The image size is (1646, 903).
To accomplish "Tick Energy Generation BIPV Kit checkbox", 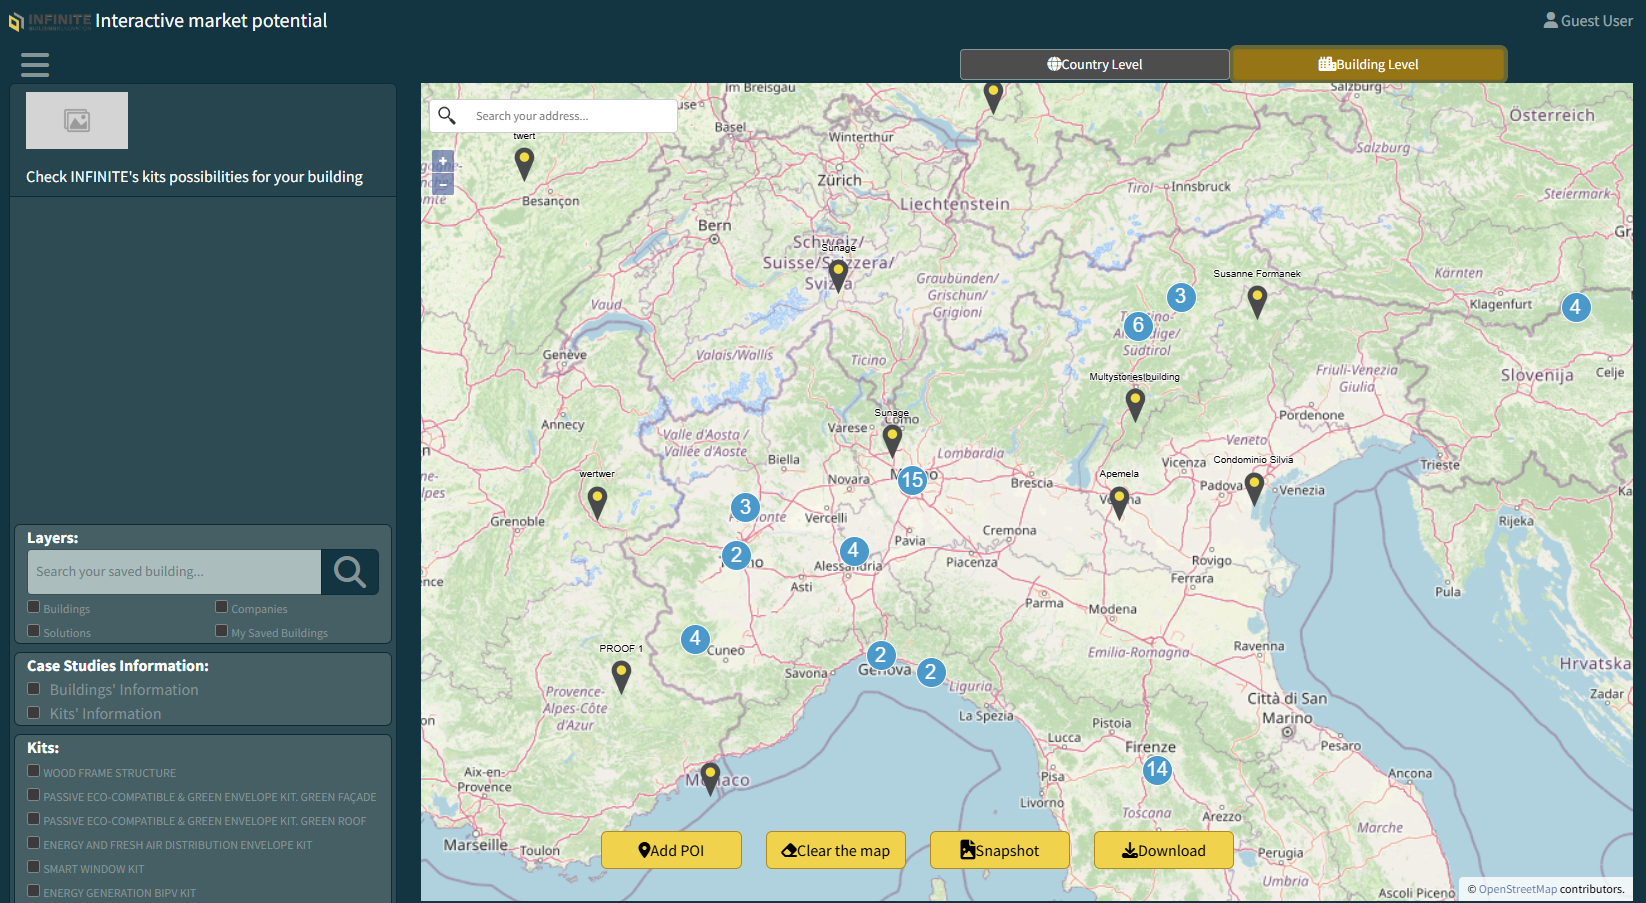I will tap(33, 891).
